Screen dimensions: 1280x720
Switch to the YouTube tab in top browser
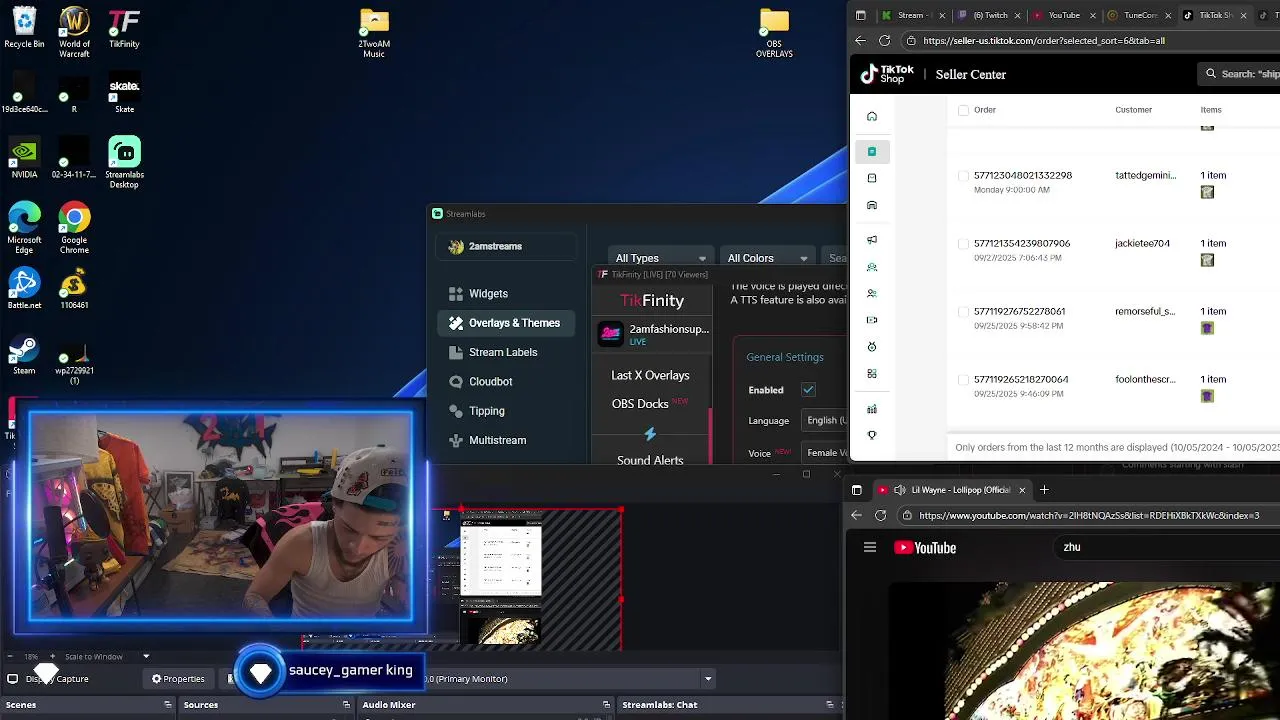pyautogui.click(x=1063, y=15)
